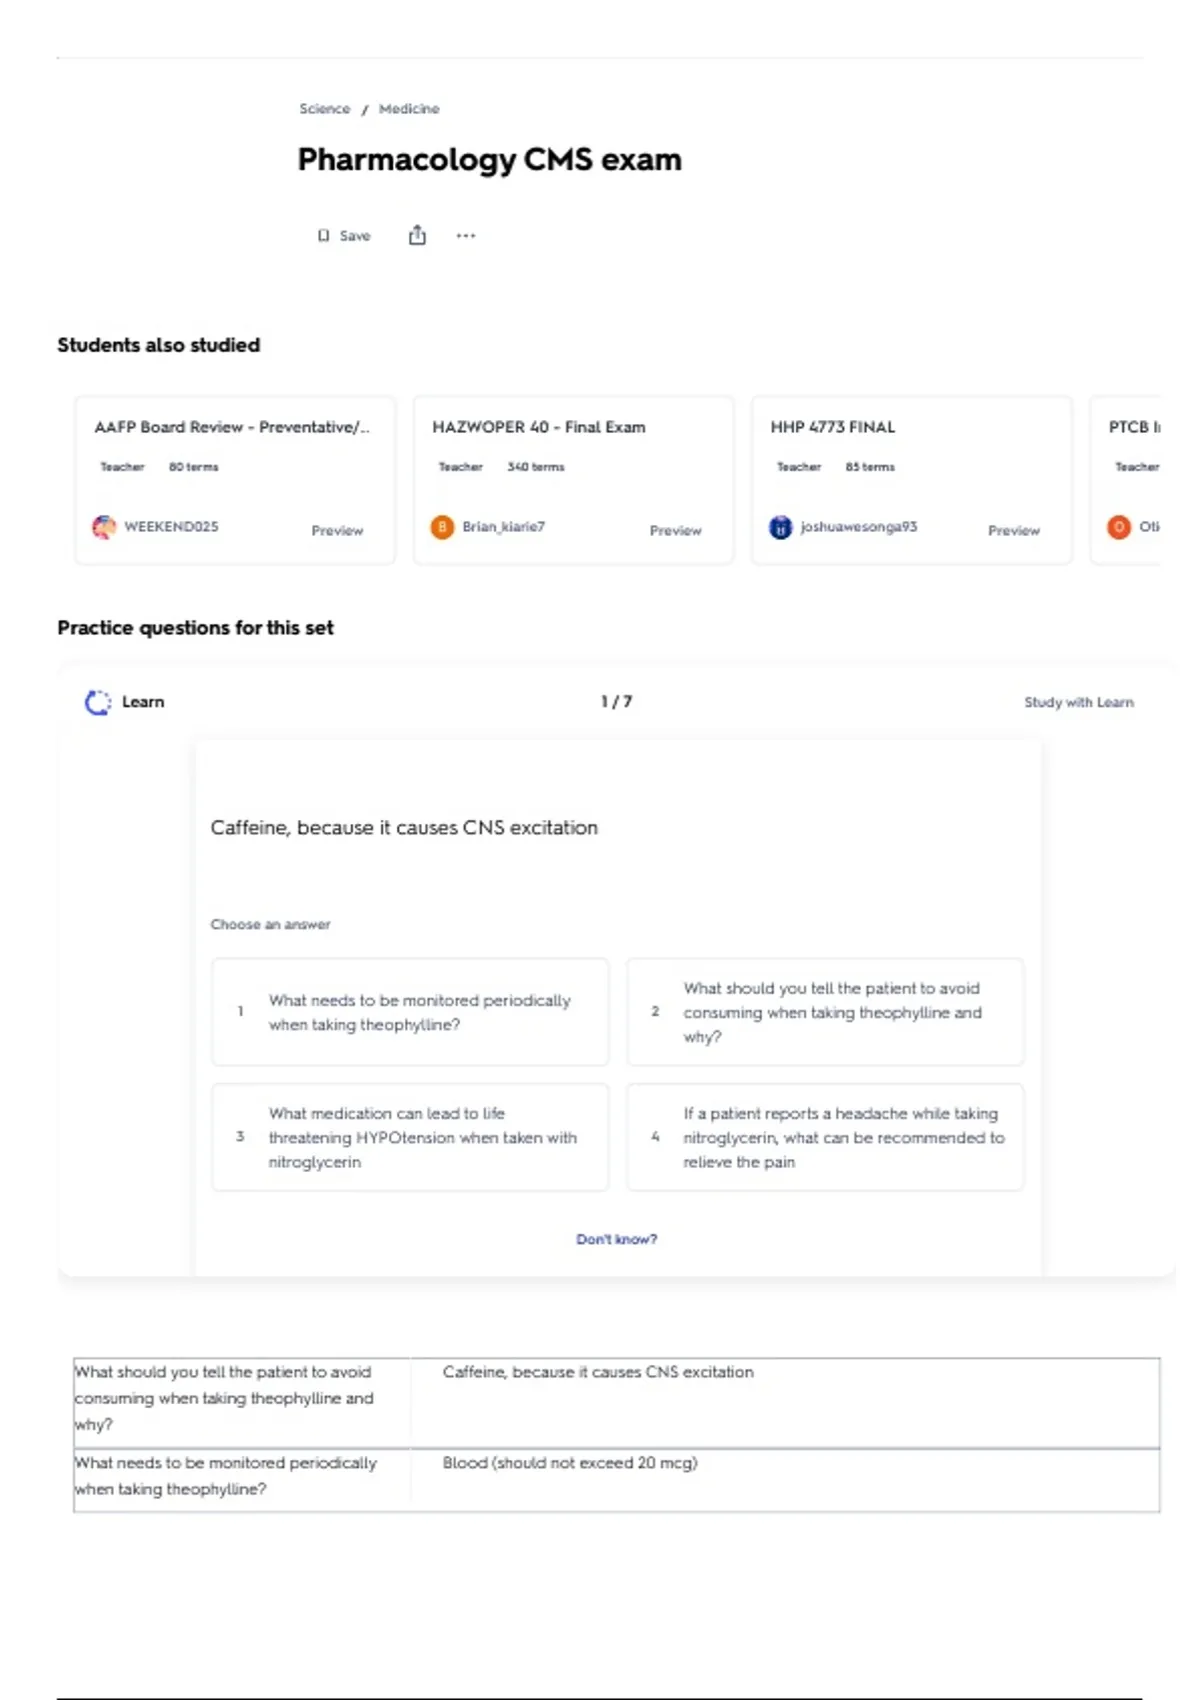Preview the HAZWOPER 40 Final Exam set
This screenshot has height=1700, width=1200.
[676, 530]
